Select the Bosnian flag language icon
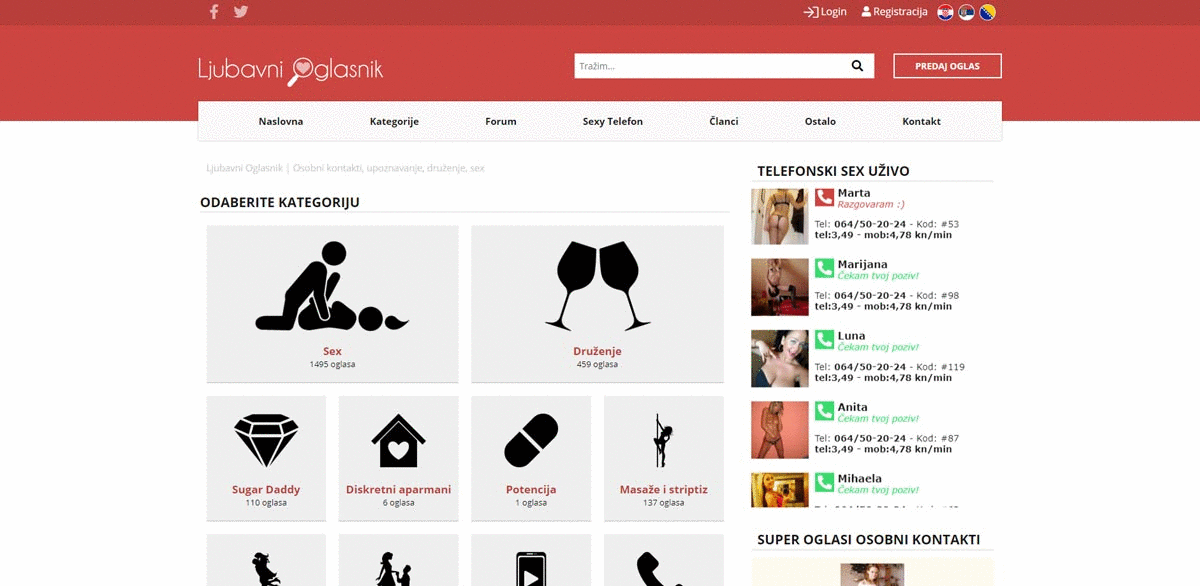 coord(989,11)
